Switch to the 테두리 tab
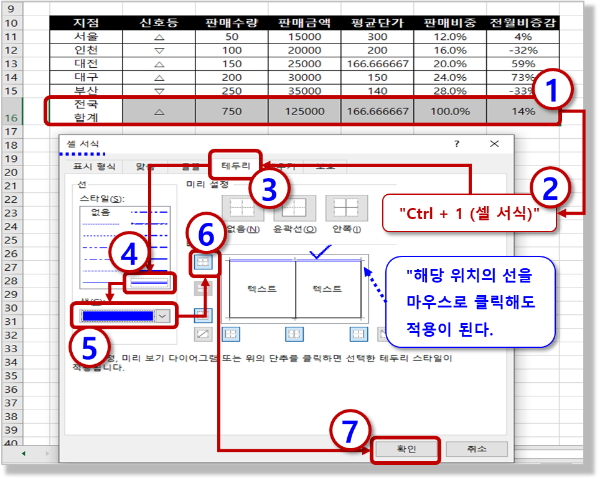The image size is (600, 479). click(x=236, y=166)
